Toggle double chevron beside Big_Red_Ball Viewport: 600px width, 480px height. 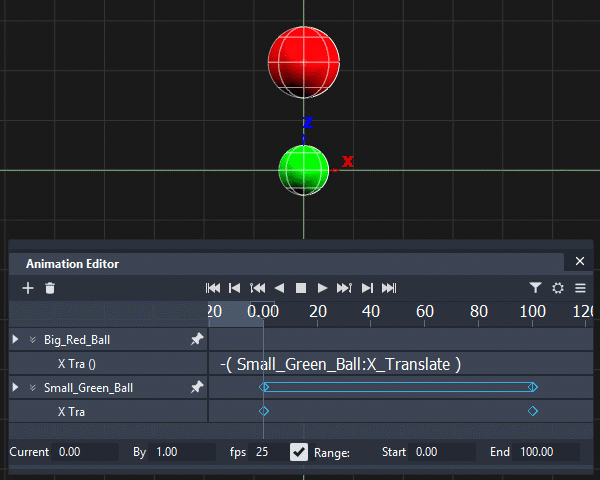pyautogui.click(x=33, y=340)
